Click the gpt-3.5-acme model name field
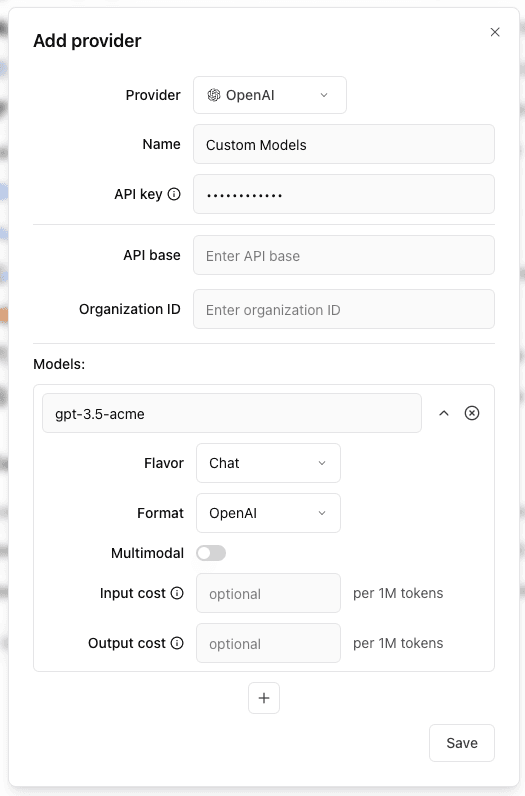This screenshot has height=796, width=525. 232,413
